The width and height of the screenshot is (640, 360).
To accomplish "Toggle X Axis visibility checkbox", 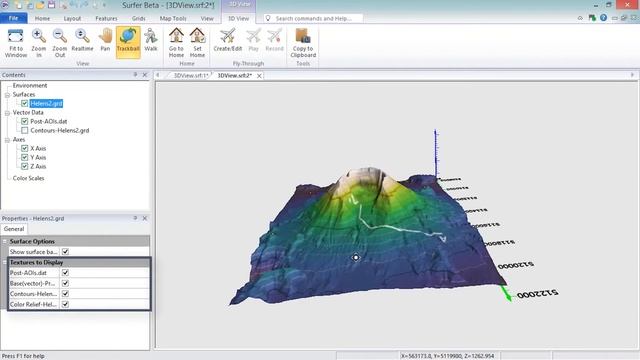I will pyautogui.click(x=24, y=149).
